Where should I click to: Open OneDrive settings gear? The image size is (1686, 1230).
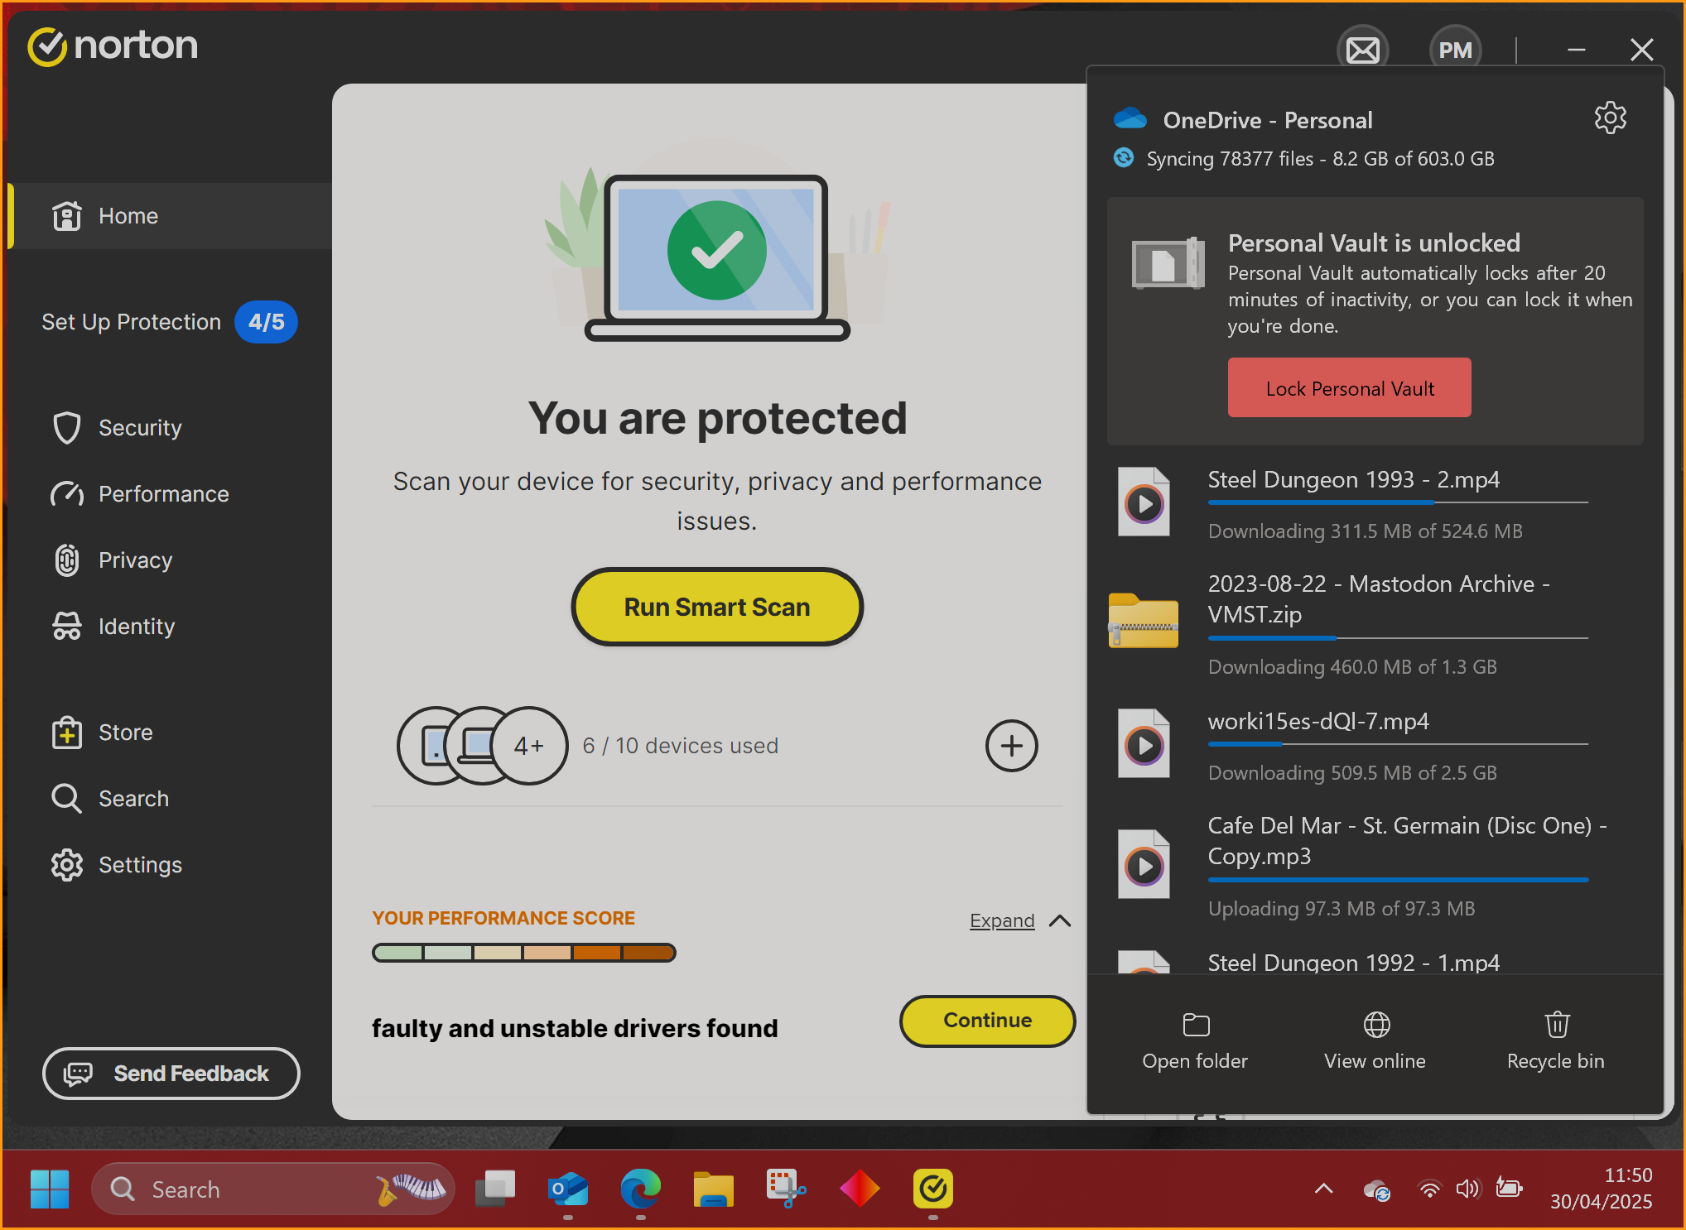coord(1610,118)
